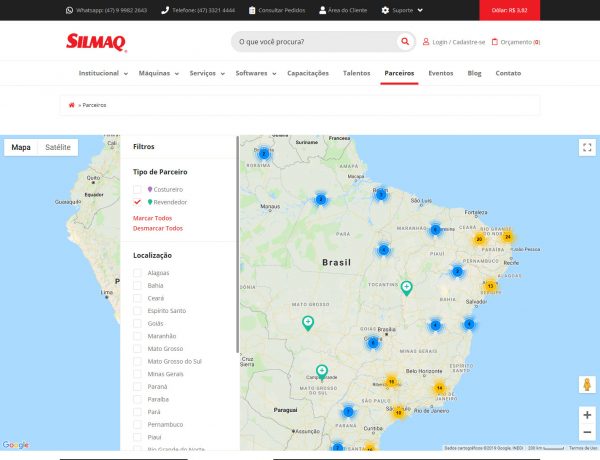Check the Bahia location filter

point(138,285)
